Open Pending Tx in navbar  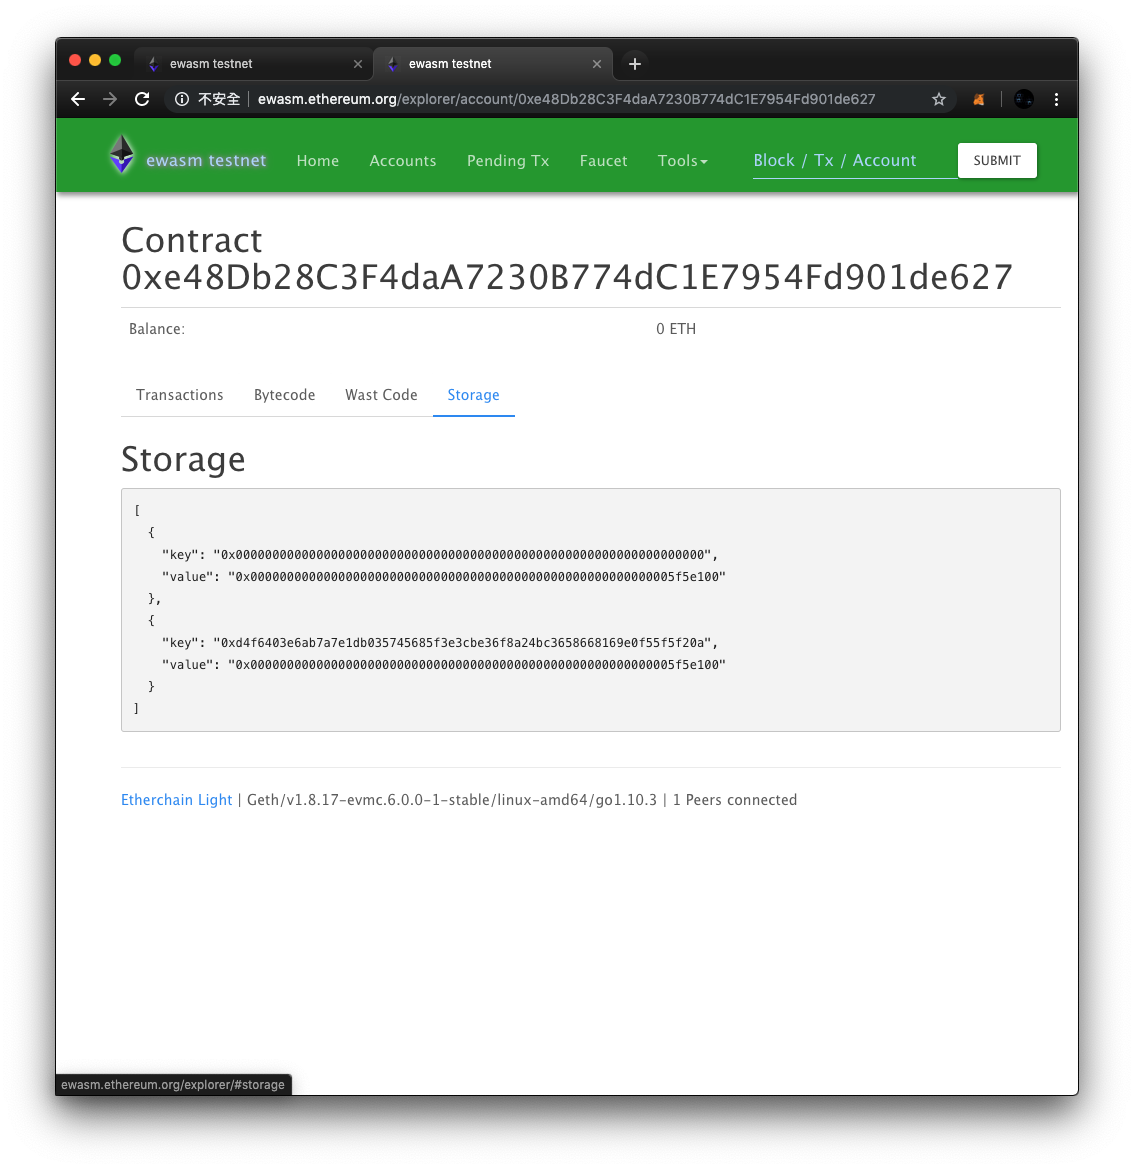(508, 161)
